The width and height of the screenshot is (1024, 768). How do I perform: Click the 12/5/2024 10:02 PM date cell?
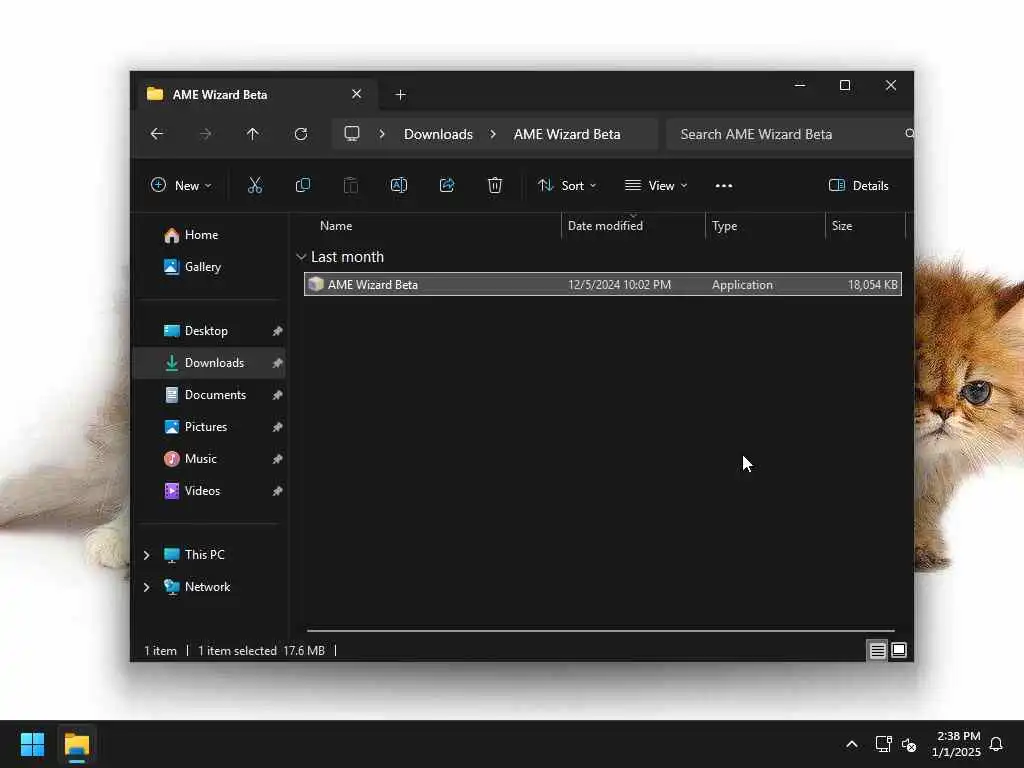pyautogui.click(x=619, y=285)
